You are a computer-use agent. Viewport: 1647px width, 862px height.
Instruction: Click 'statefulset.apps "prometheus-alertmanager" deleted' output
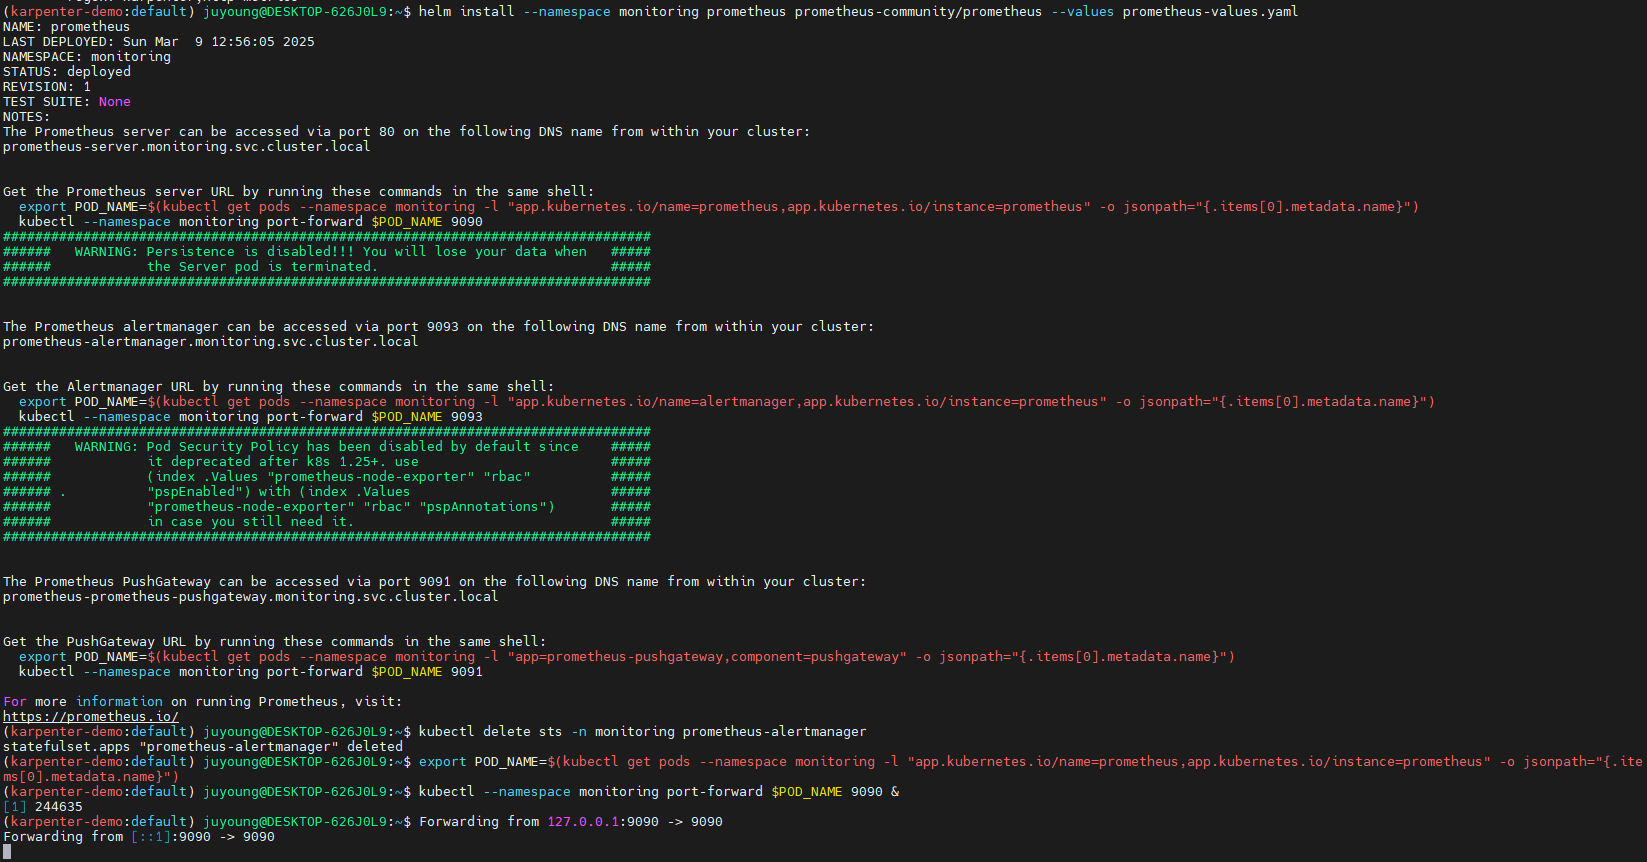click(203, 747)
